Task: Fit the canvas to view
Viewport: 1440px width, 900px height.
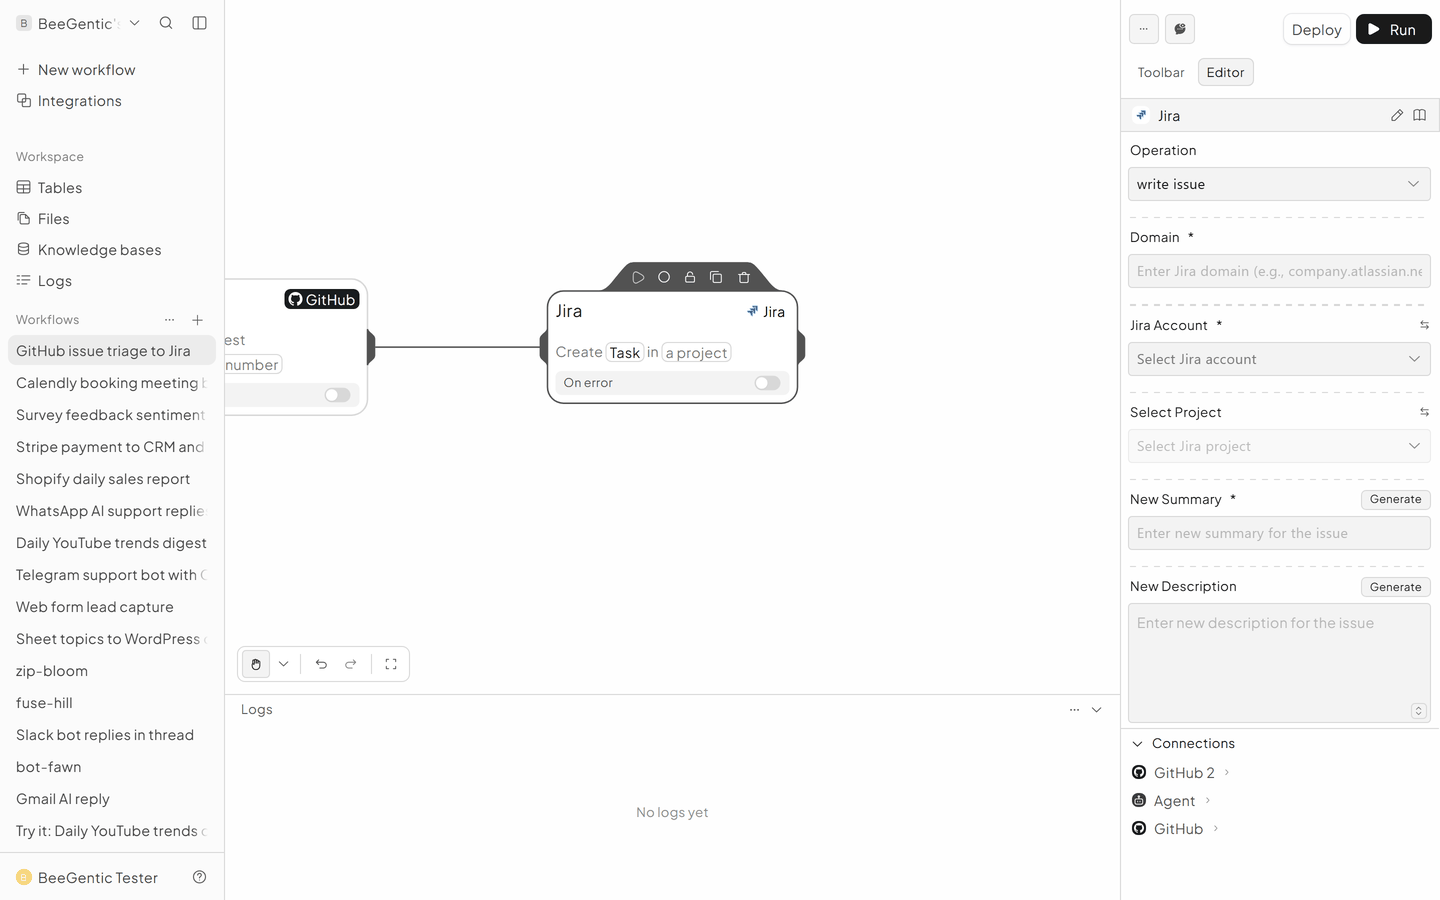Action: [391, 664]
